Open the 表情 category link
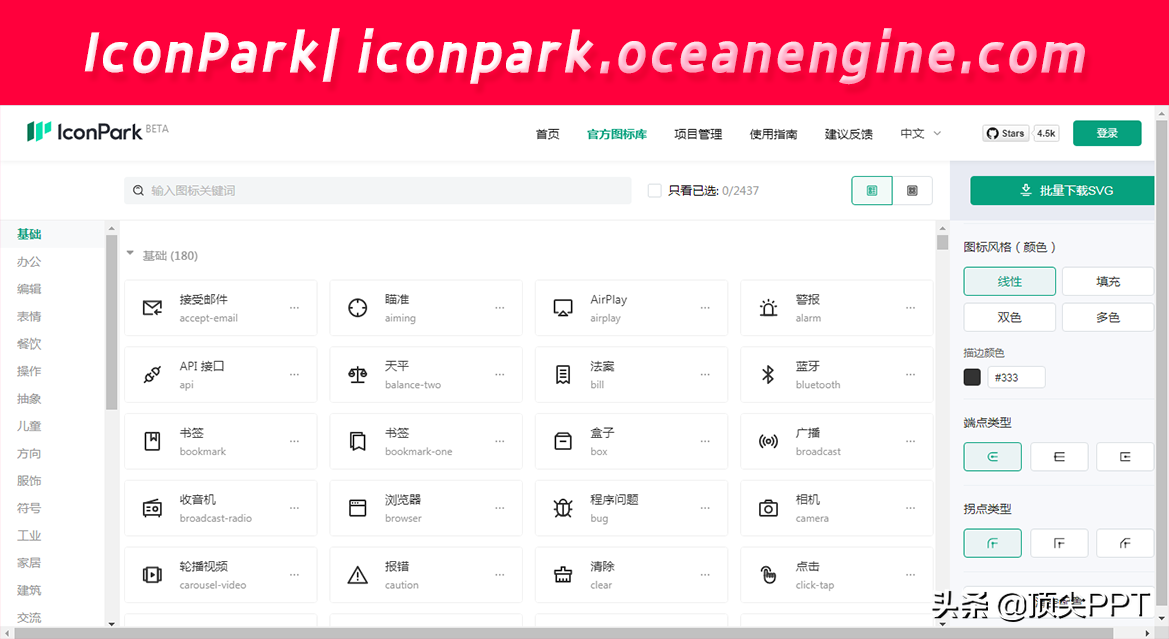The width and height of the screenshot is (1169, 639). click(29, 316)
